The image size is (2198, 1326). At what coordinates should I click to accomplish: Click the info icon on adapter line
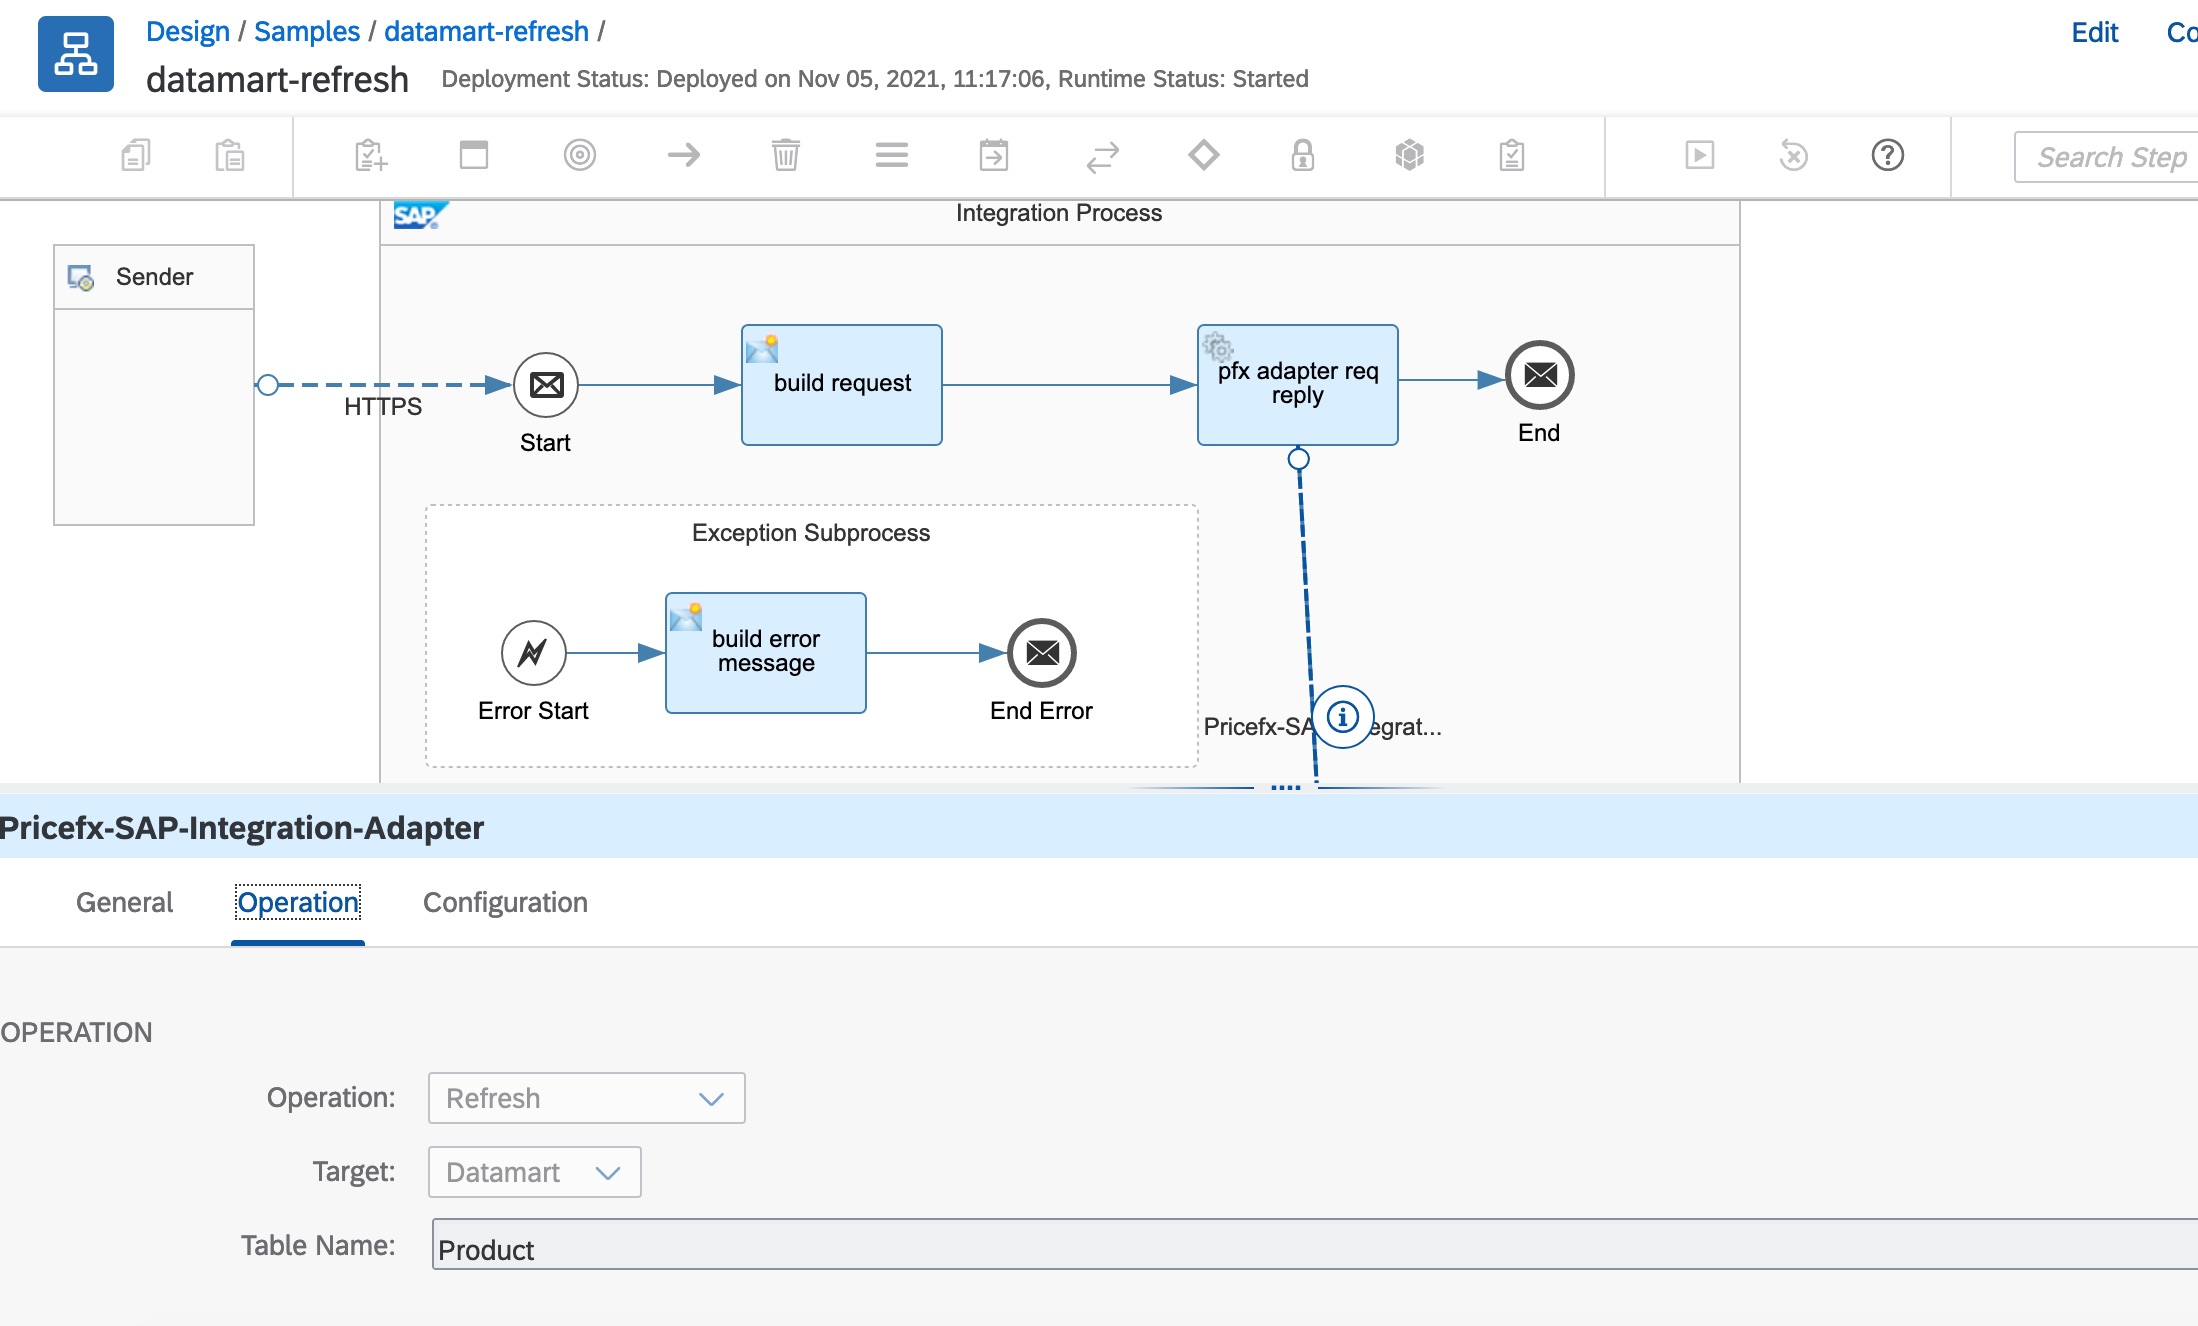click(1342, 716)
